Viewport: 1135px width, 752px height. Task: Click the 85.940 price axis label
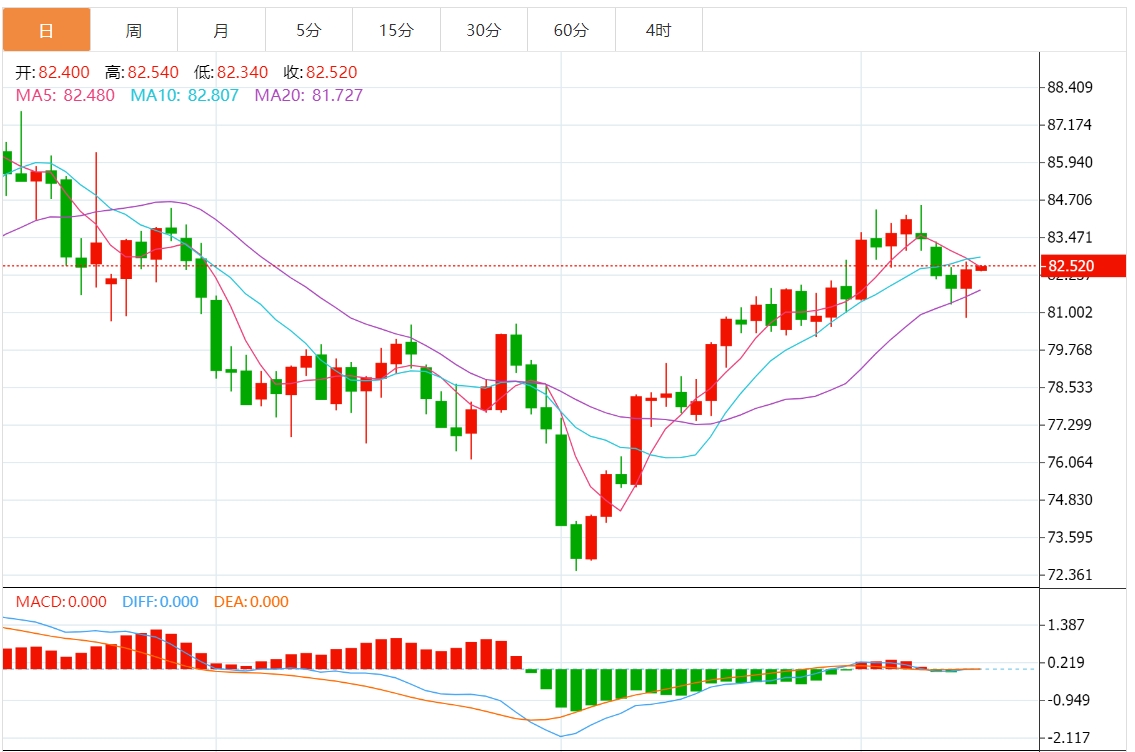(x=1070, y=162)
